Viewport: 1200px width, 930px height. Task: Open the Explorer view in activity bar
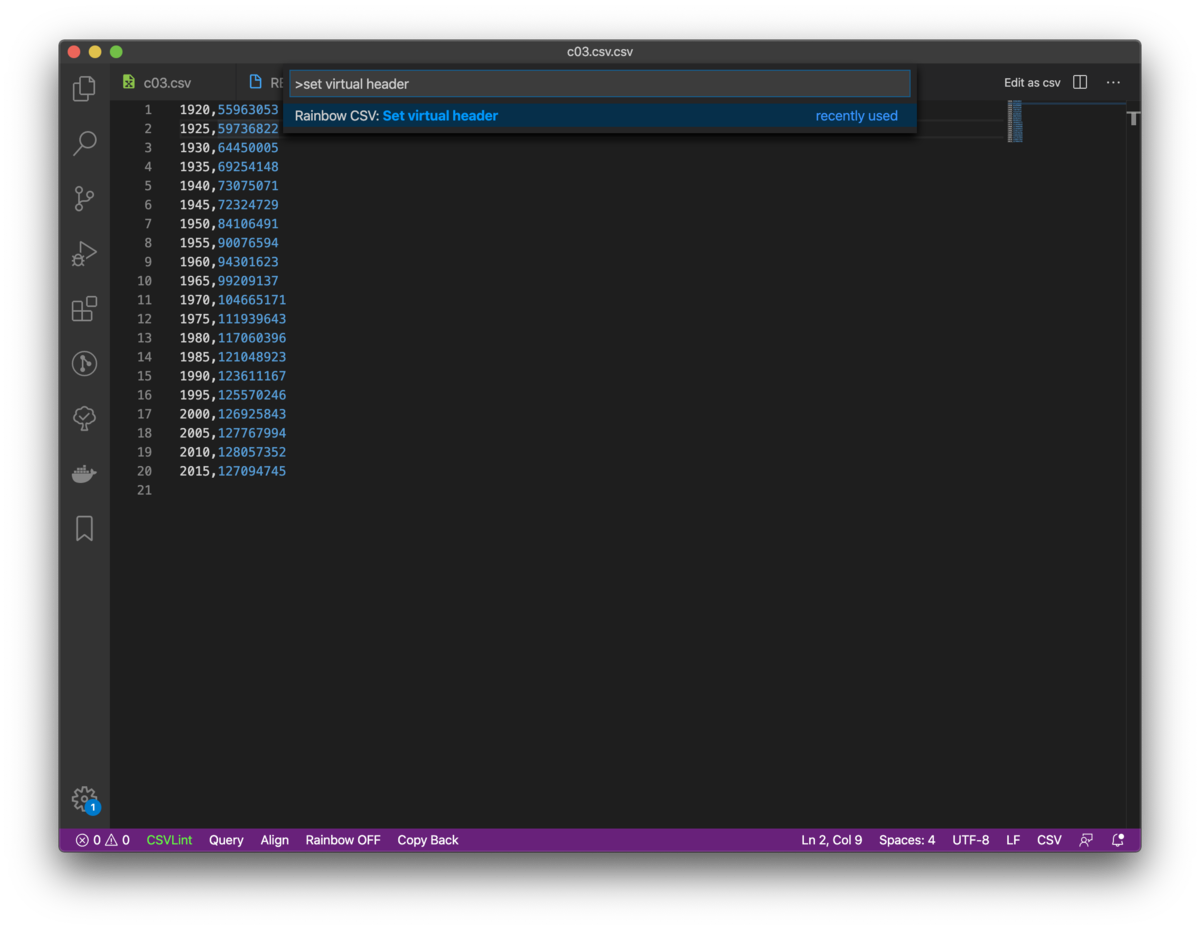tap(84, 89)
